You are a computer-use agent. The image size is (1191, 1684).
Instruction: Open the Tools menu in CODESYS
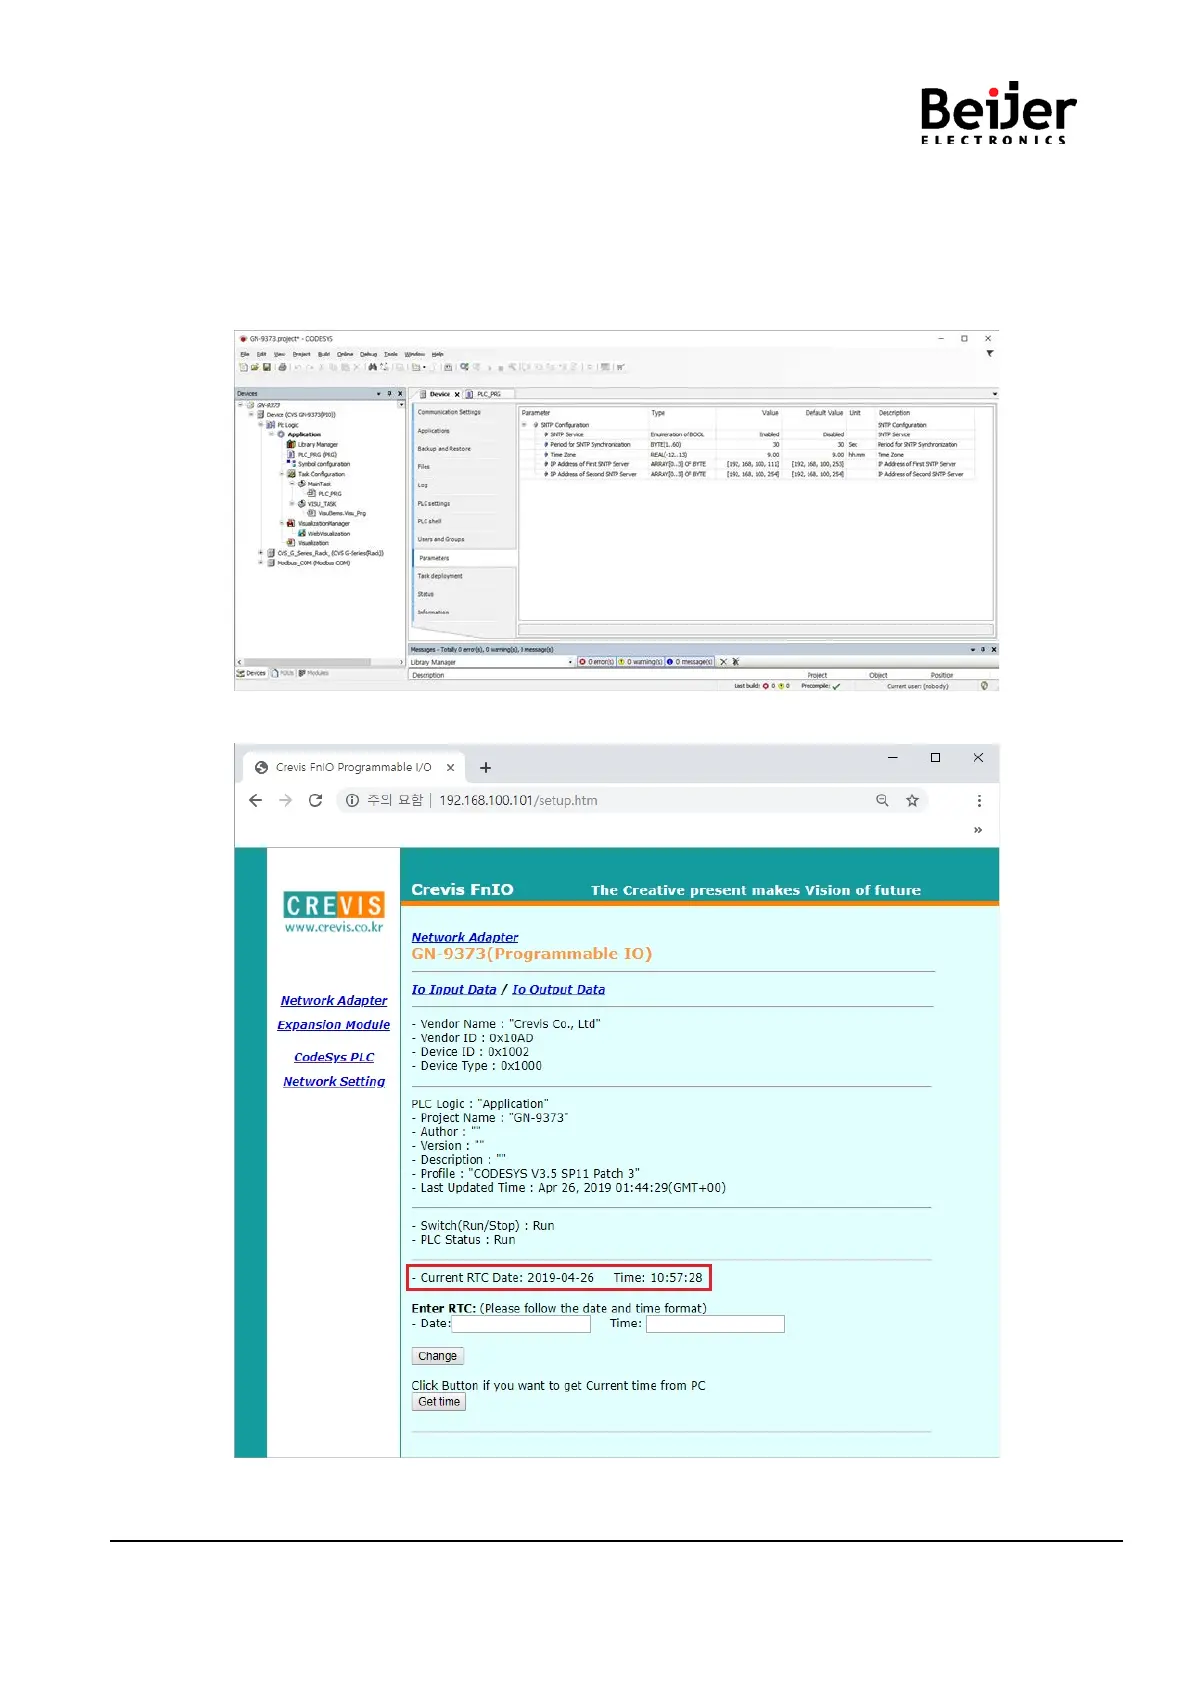point(390,354)
